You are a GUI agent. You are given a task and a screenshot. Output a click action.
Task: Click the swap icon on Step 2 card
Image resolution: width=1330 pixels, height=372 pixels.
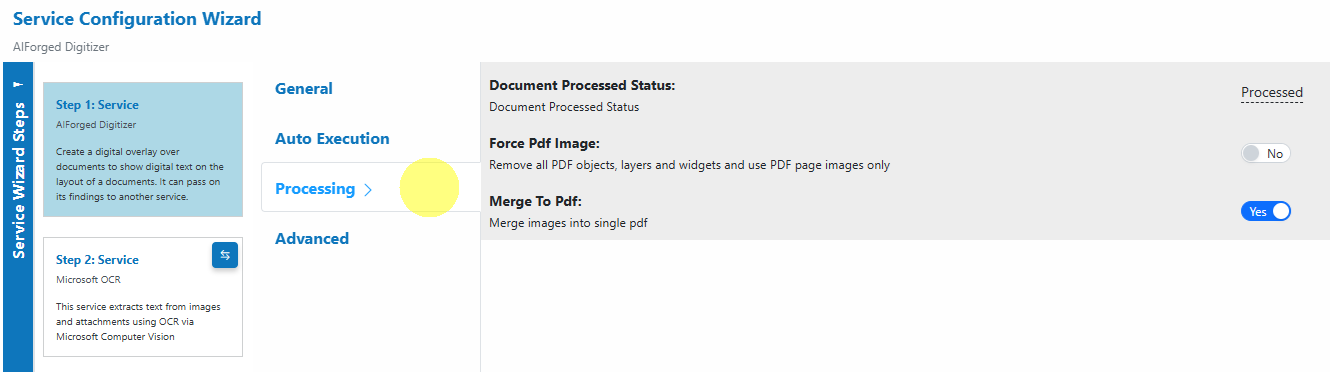click(x=225, y=255)
